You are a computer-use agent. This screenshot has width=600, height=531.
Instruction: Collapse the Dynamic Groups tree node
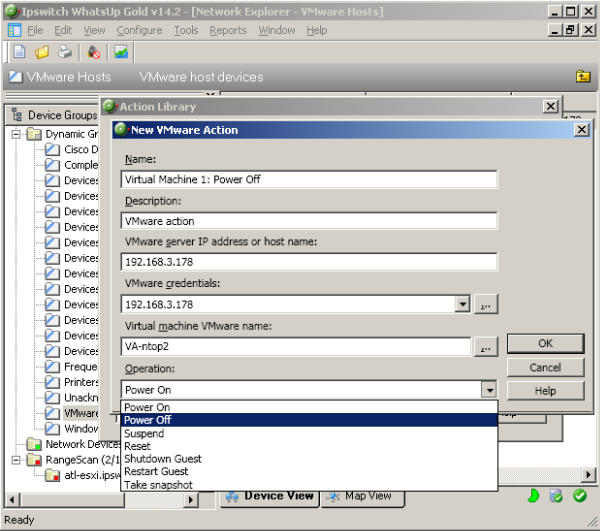17,134
